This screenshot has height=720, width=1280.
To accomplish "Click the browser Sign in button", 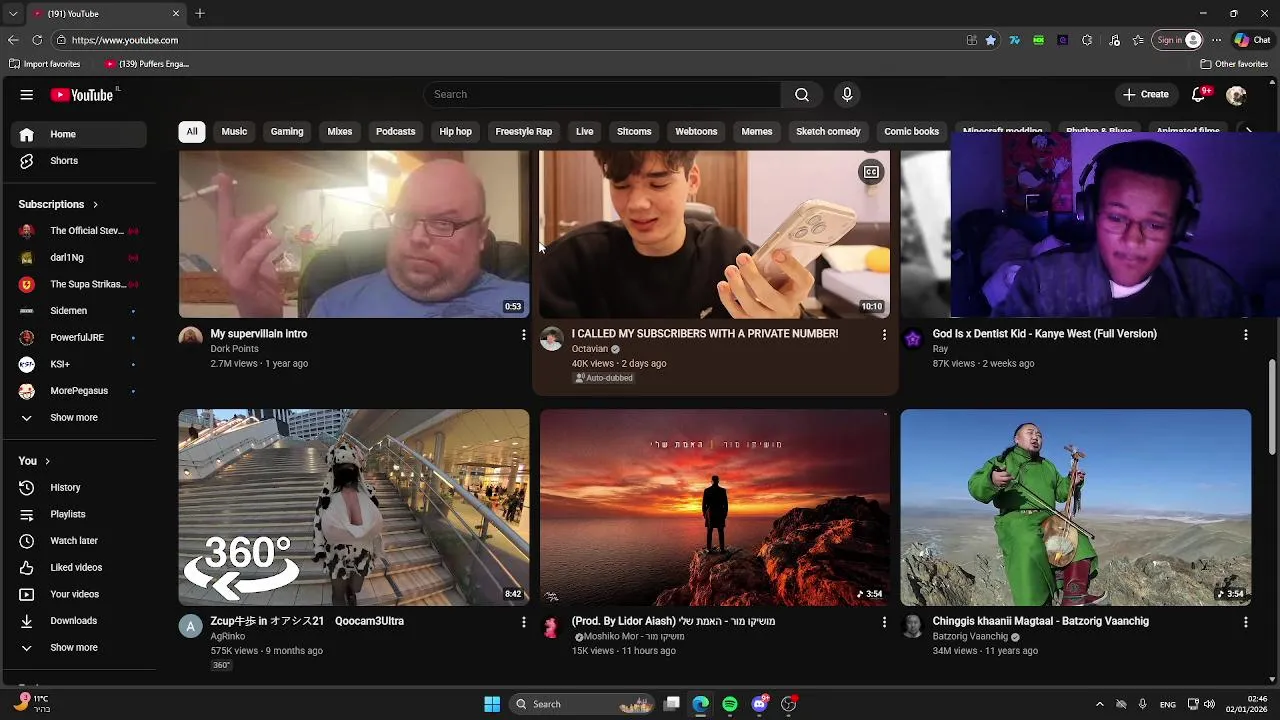I will point(1178,40).
